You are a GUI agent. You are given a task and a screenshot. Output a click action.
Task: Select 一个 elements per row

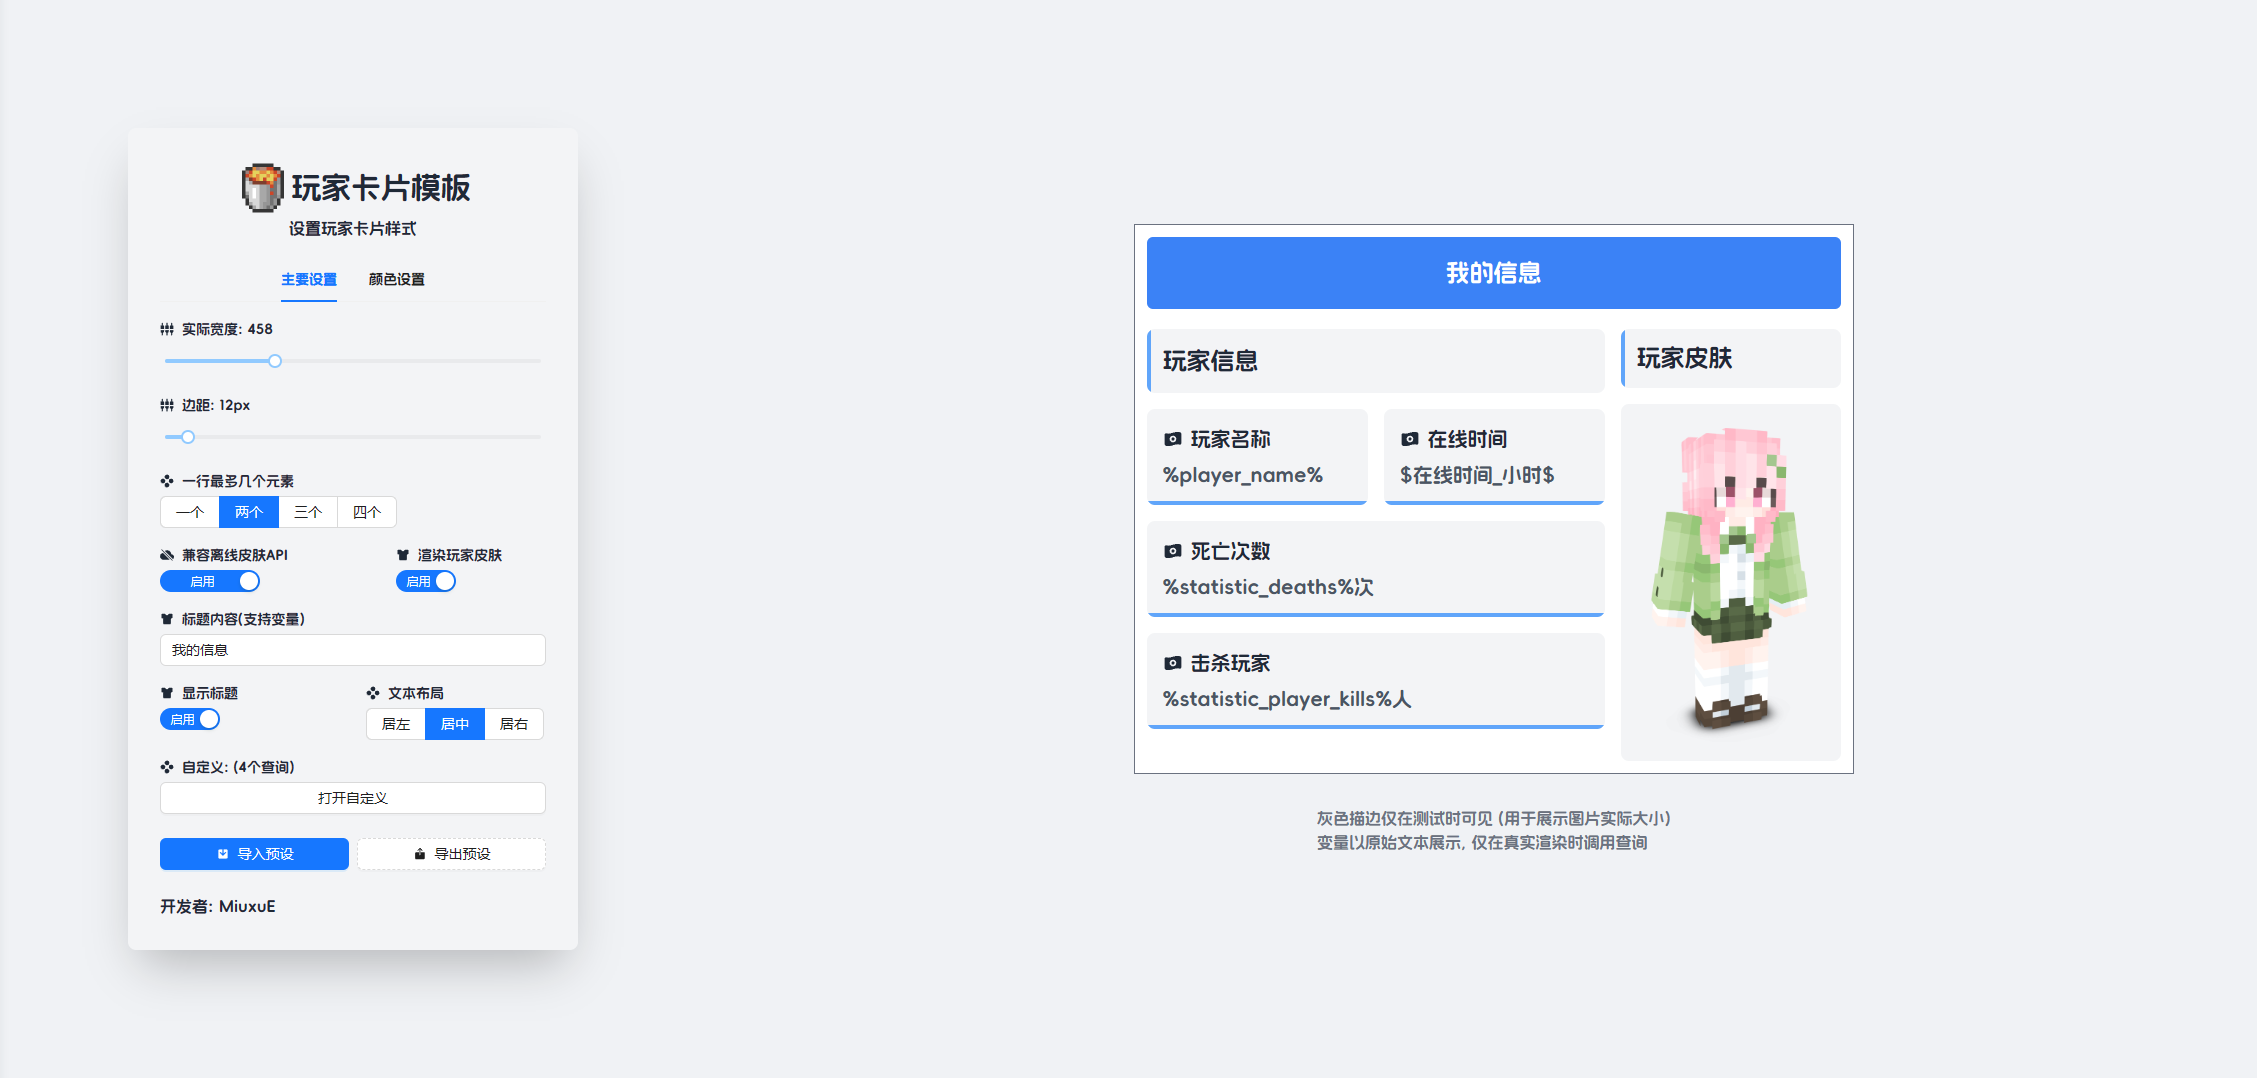pyautogui.click(x=190, y=512)
